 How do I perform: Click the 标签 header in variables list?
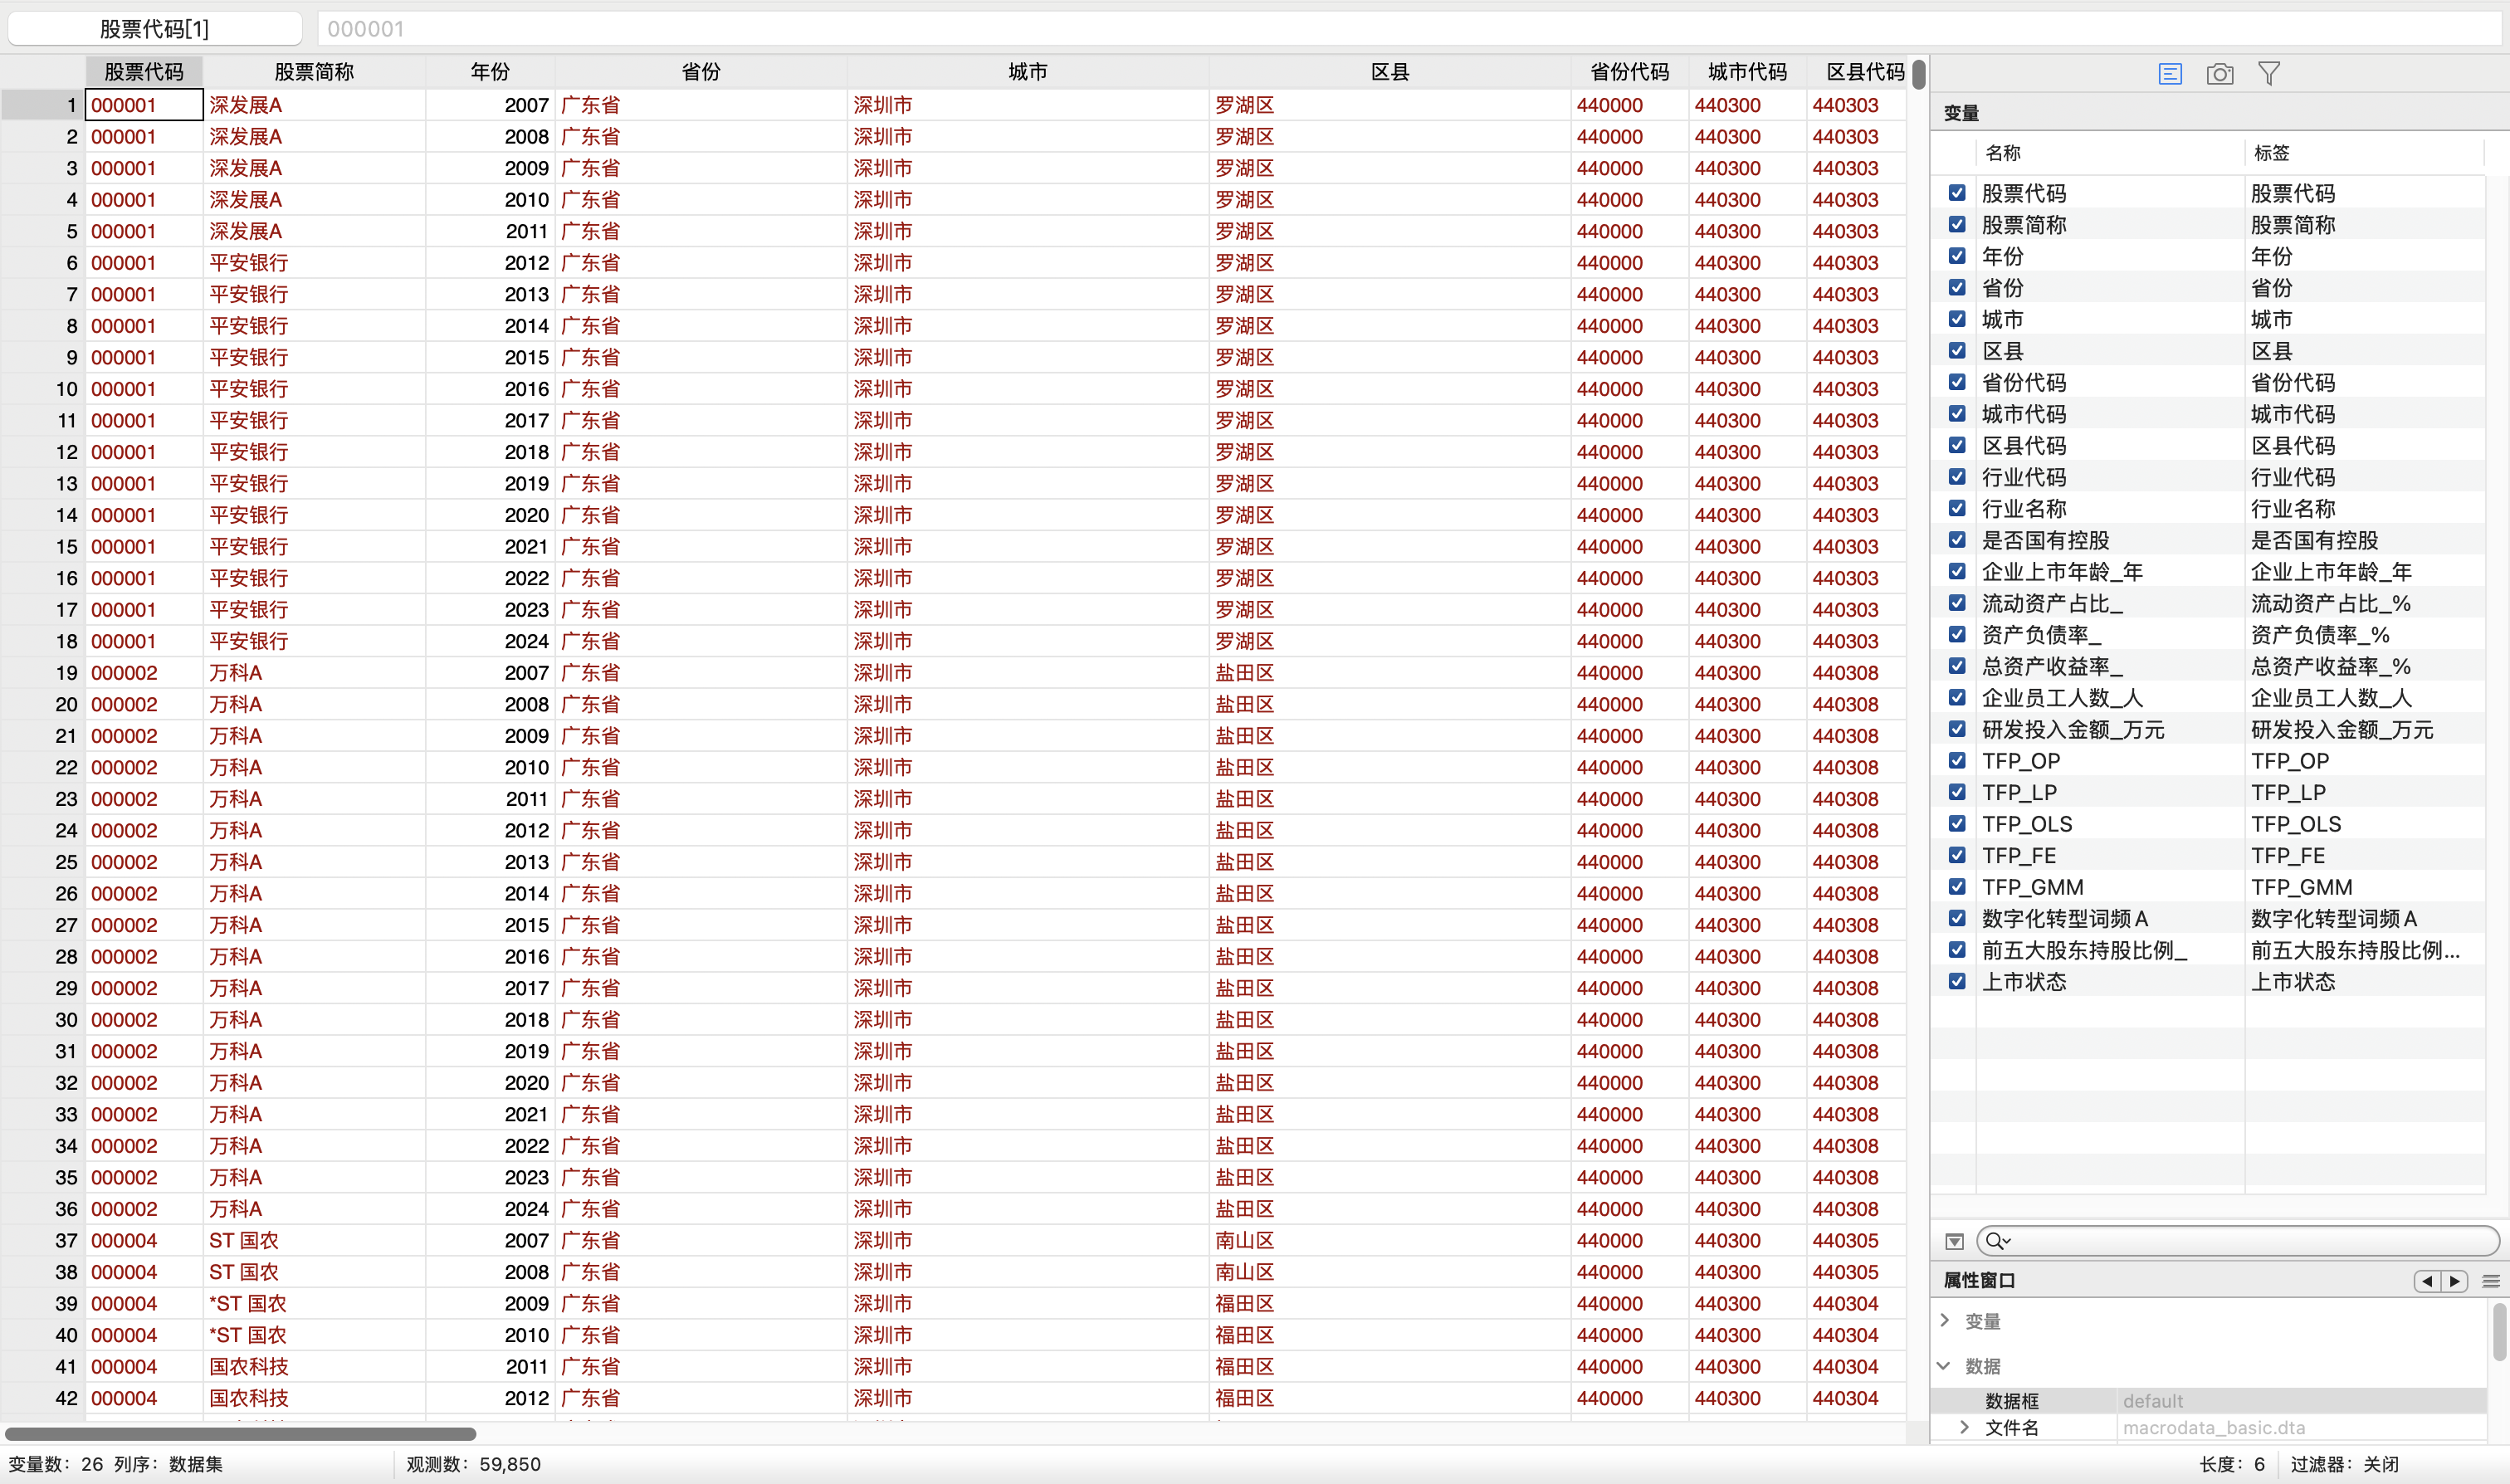(x=2271, y=153)
